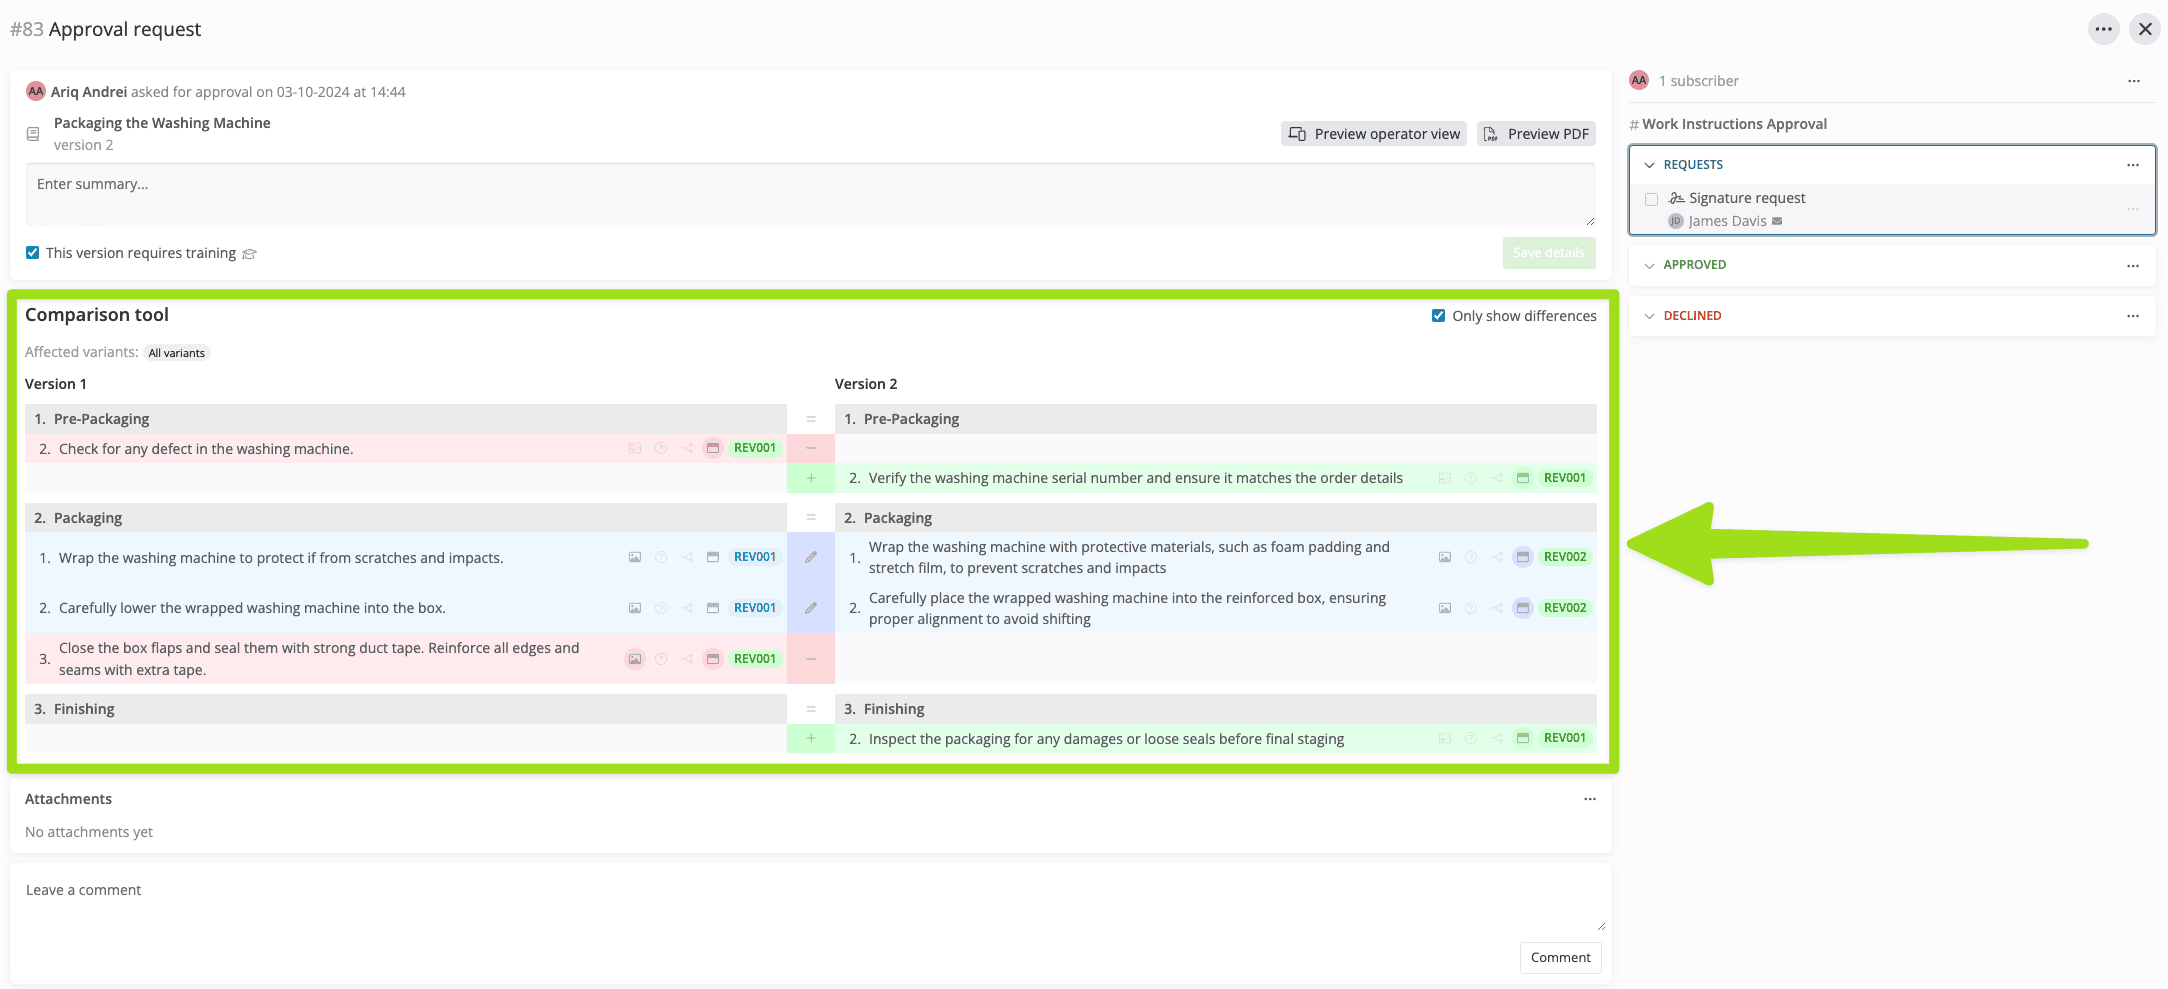Click Preview operator view button
This screenshot has height=989, width=2168.
1373,134
